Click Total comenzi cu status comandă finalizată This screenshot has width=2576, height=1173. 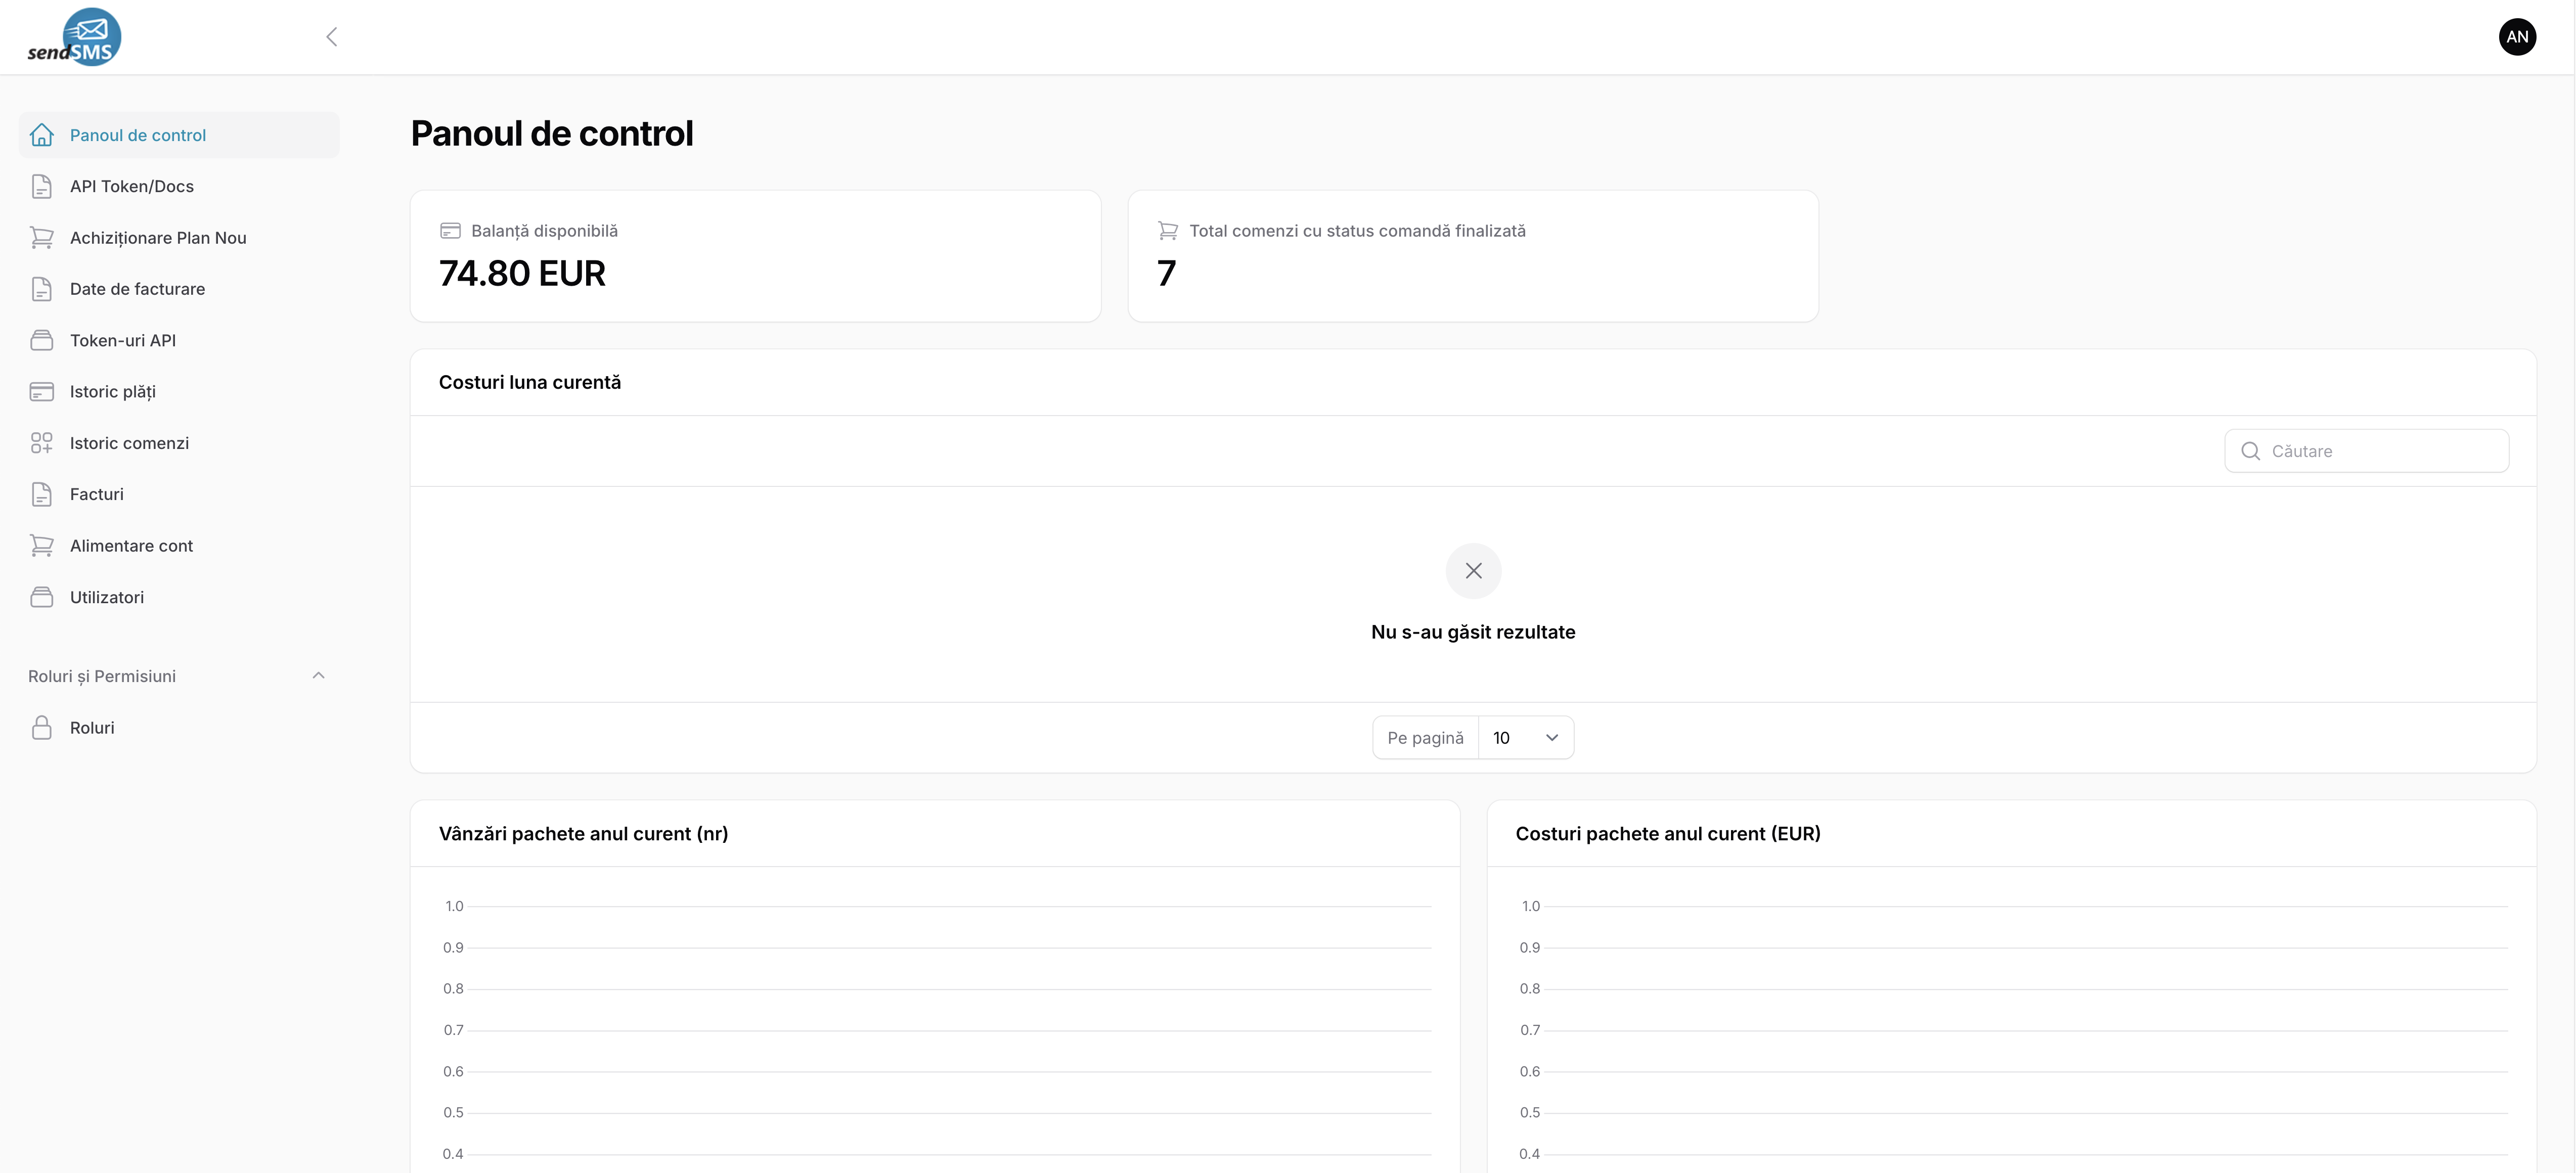click(1357, 231)
